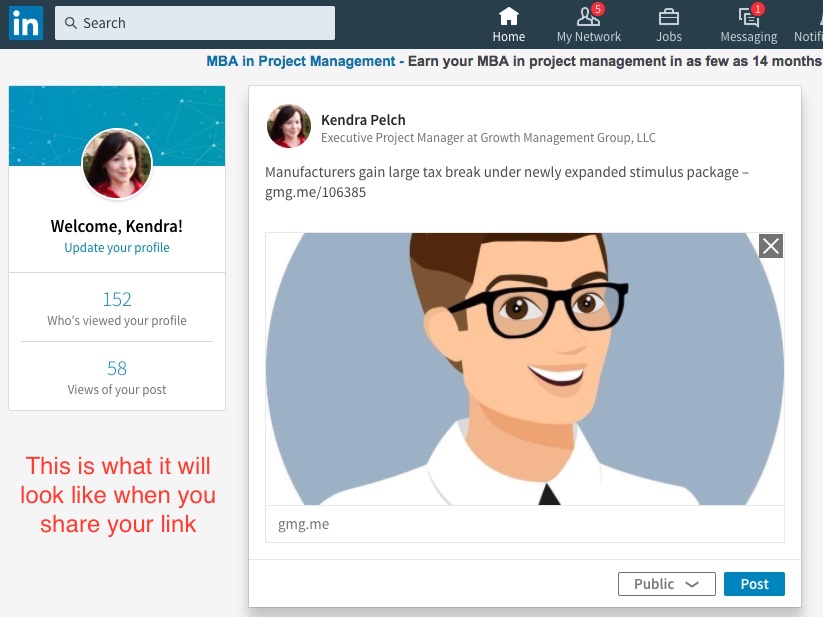Image resolution: width=823 pixels, height=617 pixels.
Task: Click the Search input field
Action: (195, 23)
